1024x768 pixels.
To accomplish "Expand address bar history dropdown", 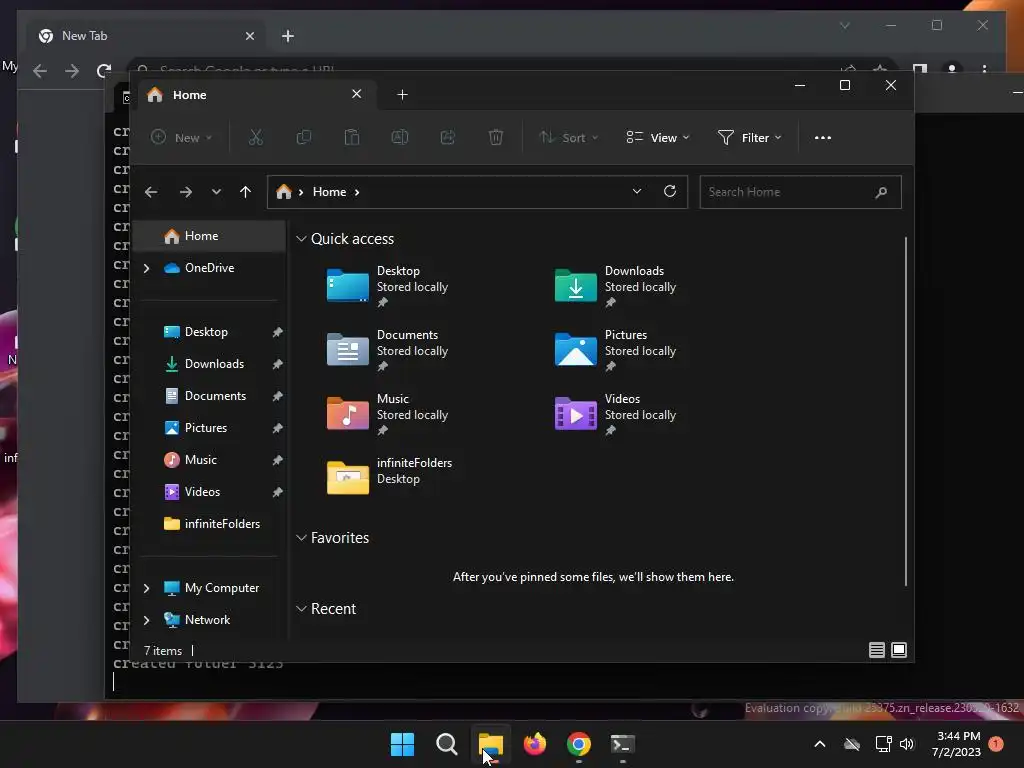I will pyautogui.click(x=637, y=191).
